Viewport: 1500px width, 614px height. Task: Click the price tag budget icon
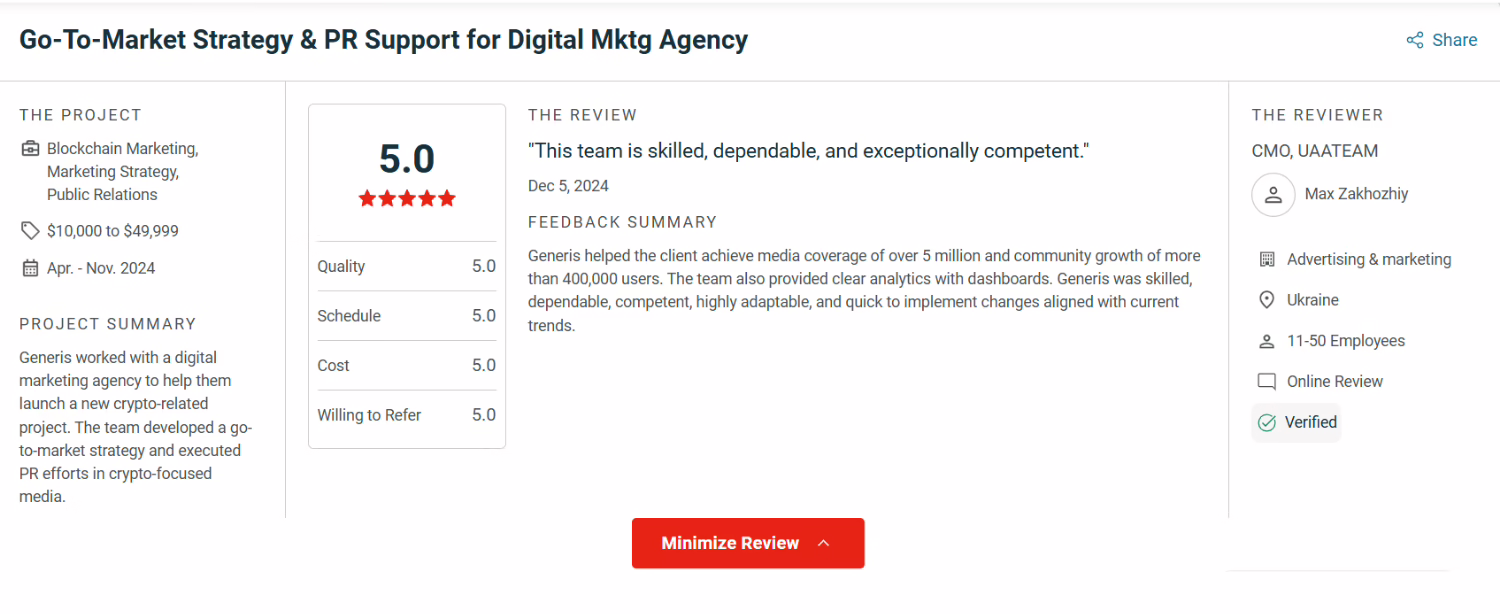[x=30, y=231]
